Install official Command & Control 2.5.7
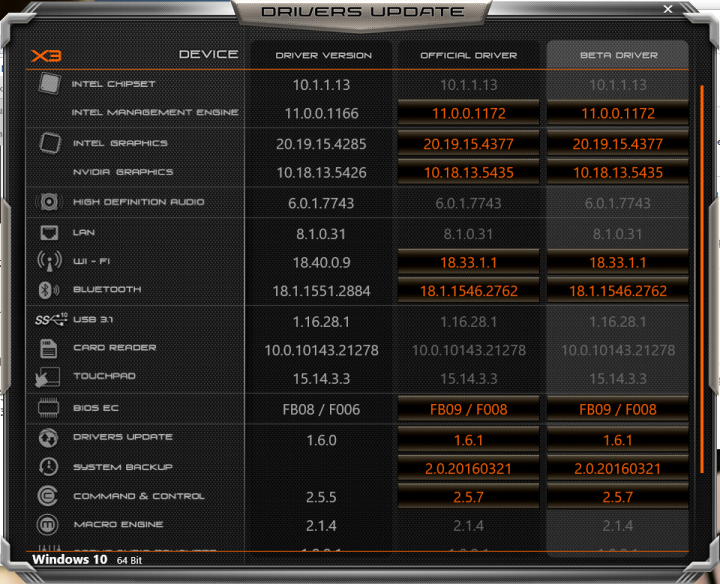Screen dimensions: 720x584 pos(468,497)
